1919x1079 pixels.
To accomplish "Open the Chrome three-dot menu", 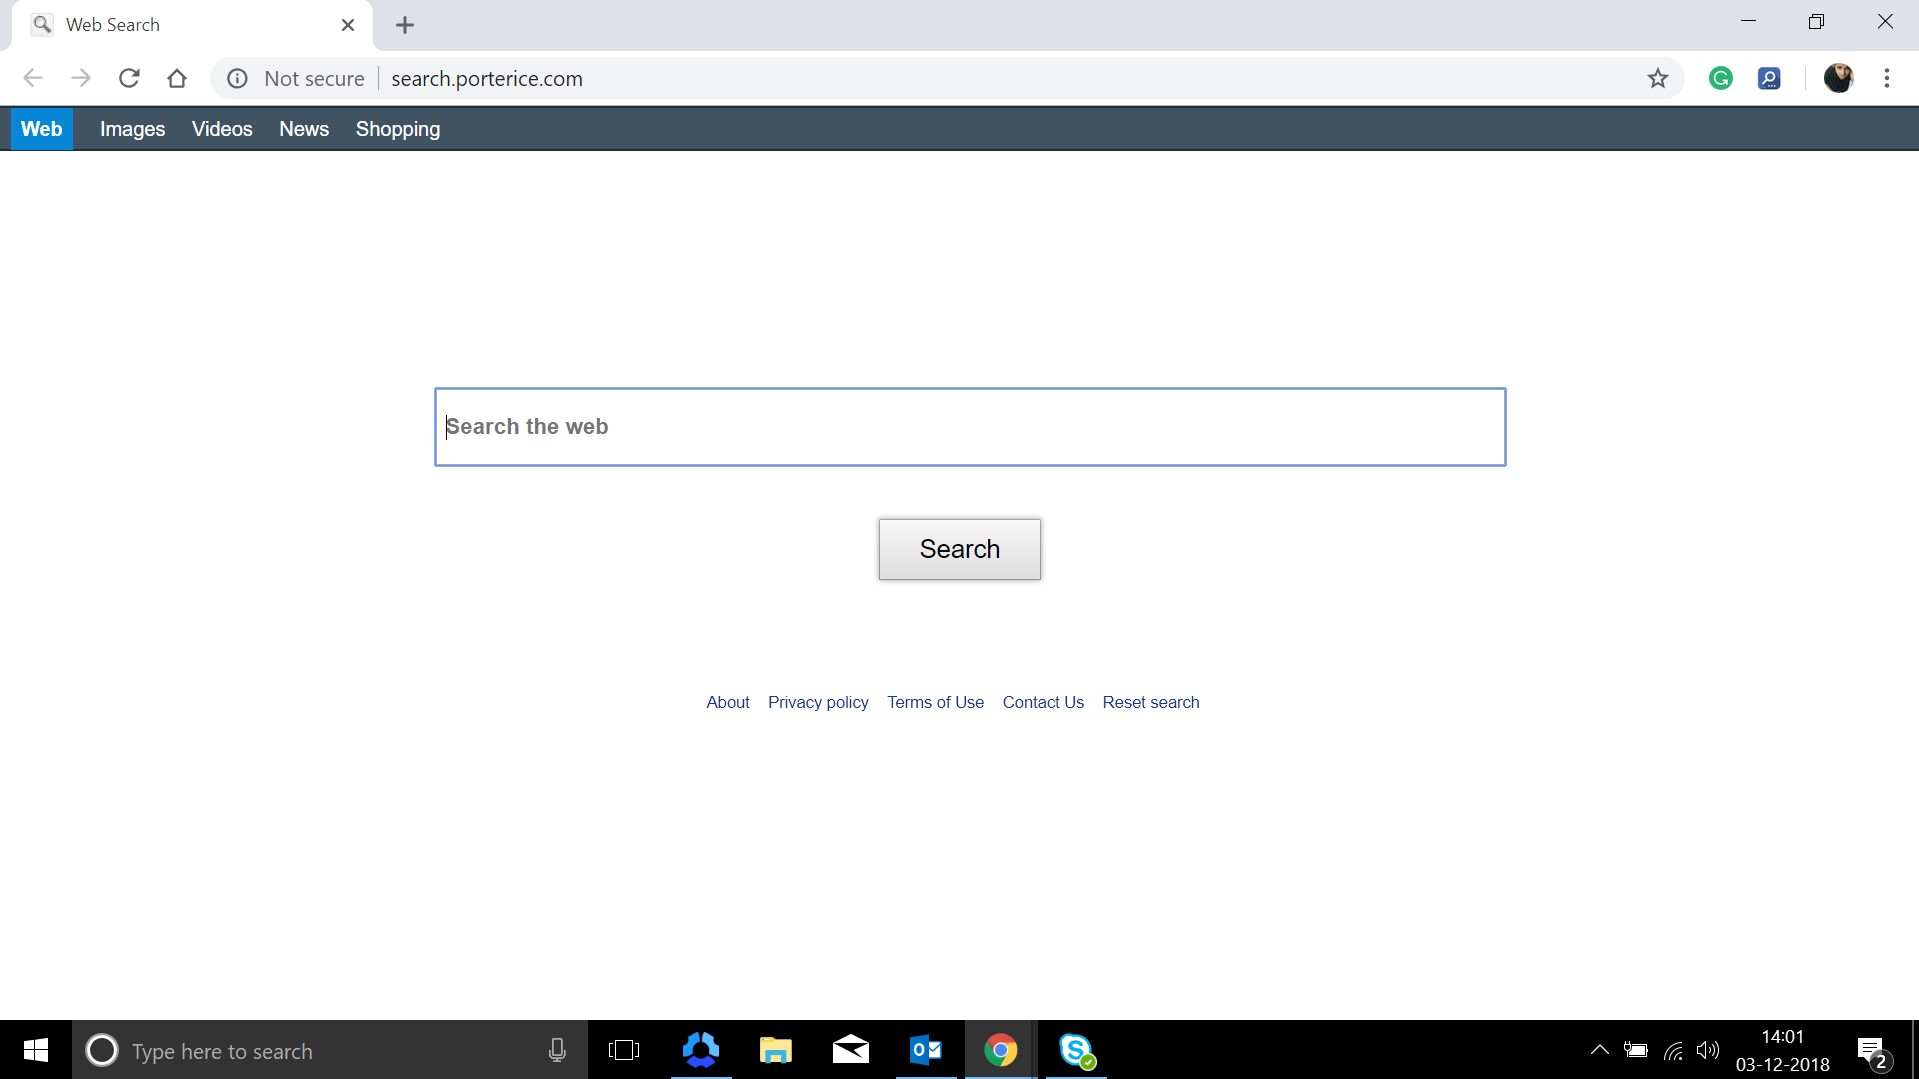I will click(x=1888, y=78).
